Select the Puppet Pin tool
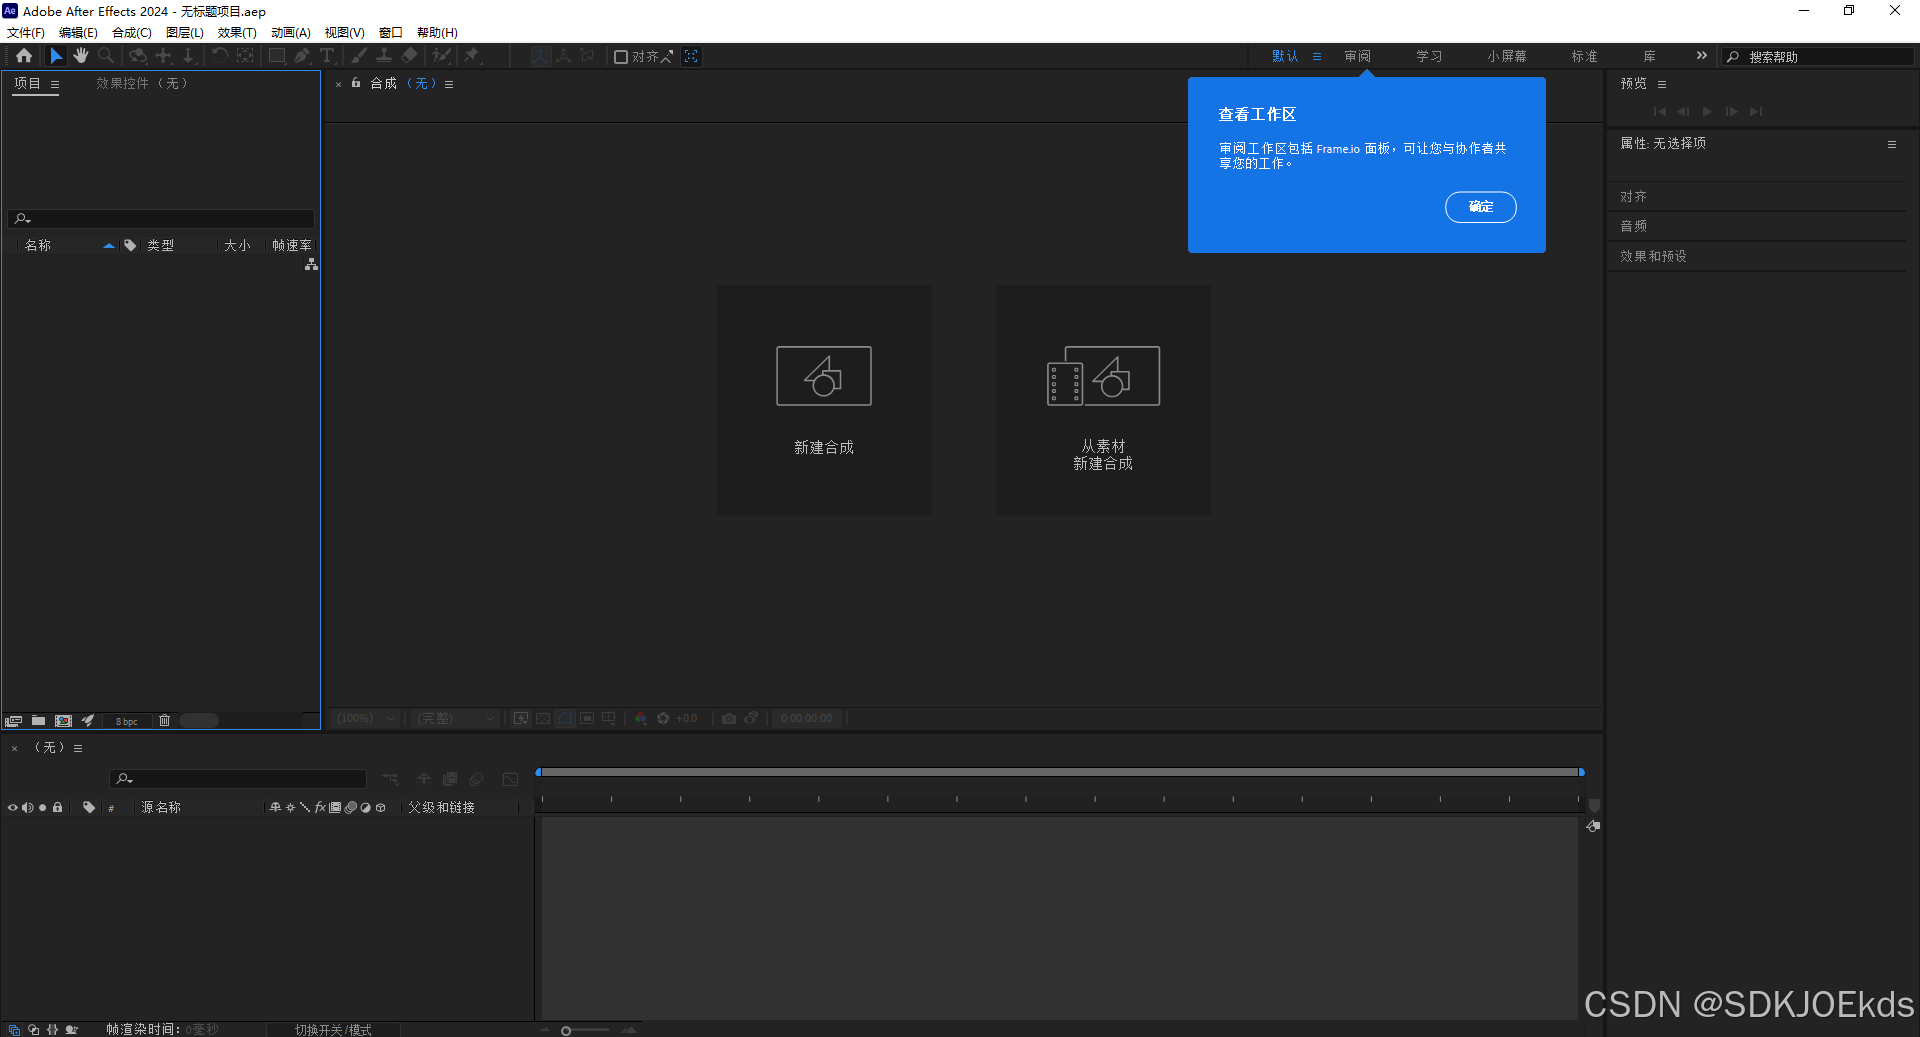This screenshot has height=1037, width=1920. [472, 56]
